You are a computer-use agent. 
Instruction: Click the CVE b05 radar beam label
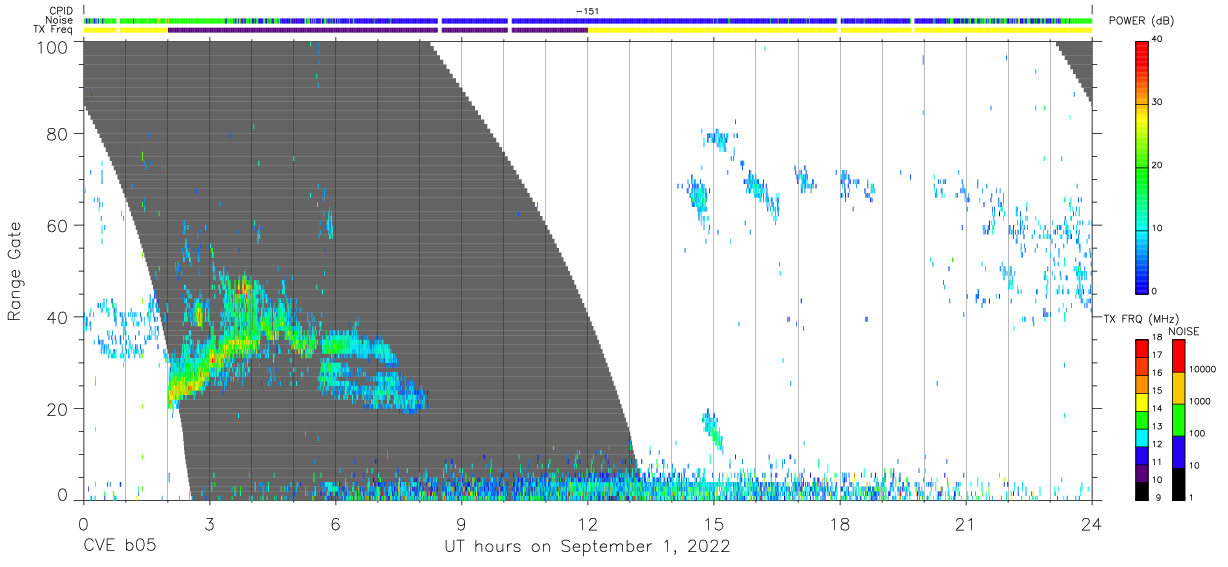[119, 547]
